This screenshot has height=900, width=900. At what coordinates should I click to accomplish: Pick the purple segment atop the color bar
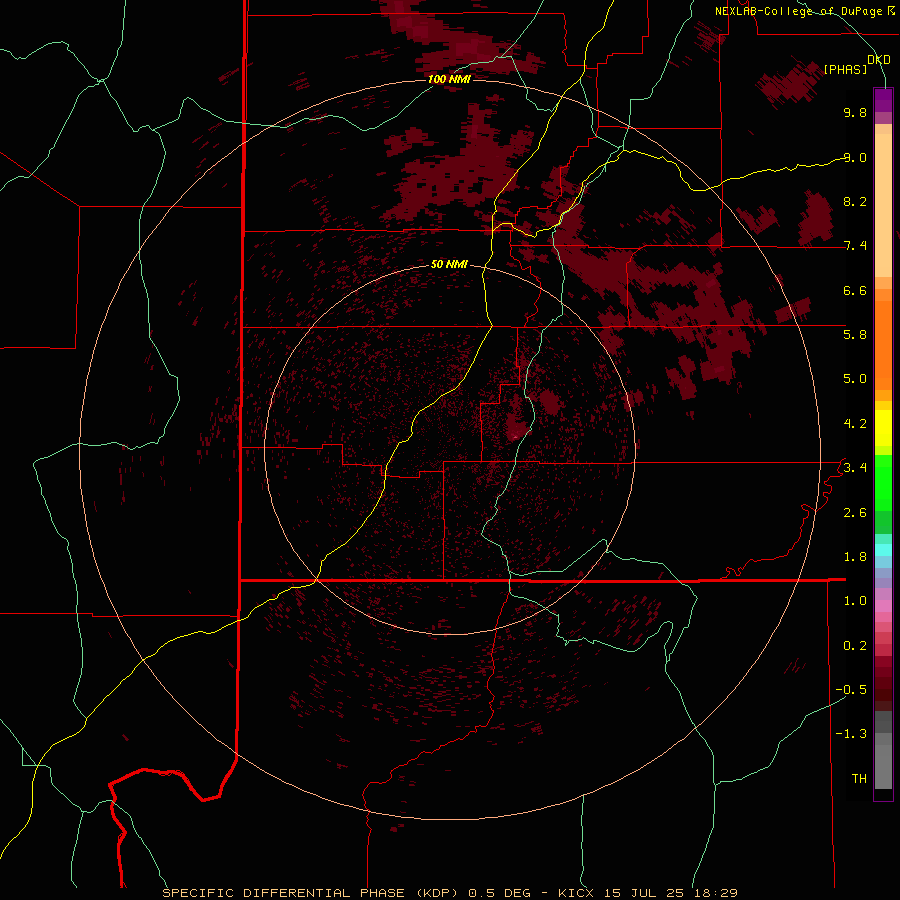(x=883, y=100)
